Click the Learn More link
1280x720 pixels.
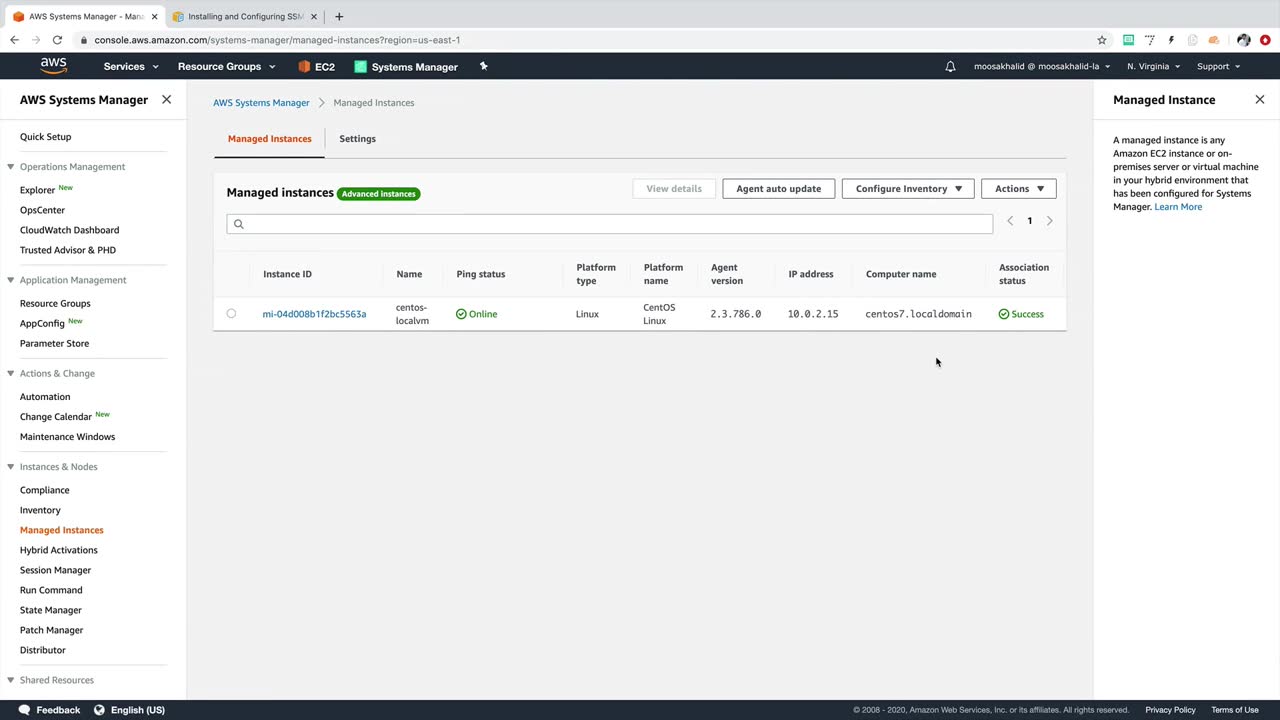click(1178, 207)
